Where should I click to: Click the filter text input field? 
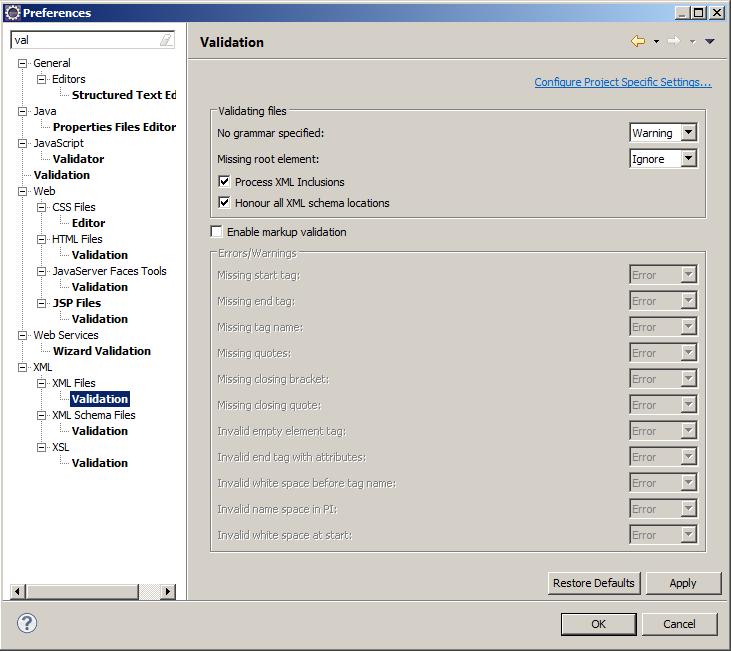84,41
